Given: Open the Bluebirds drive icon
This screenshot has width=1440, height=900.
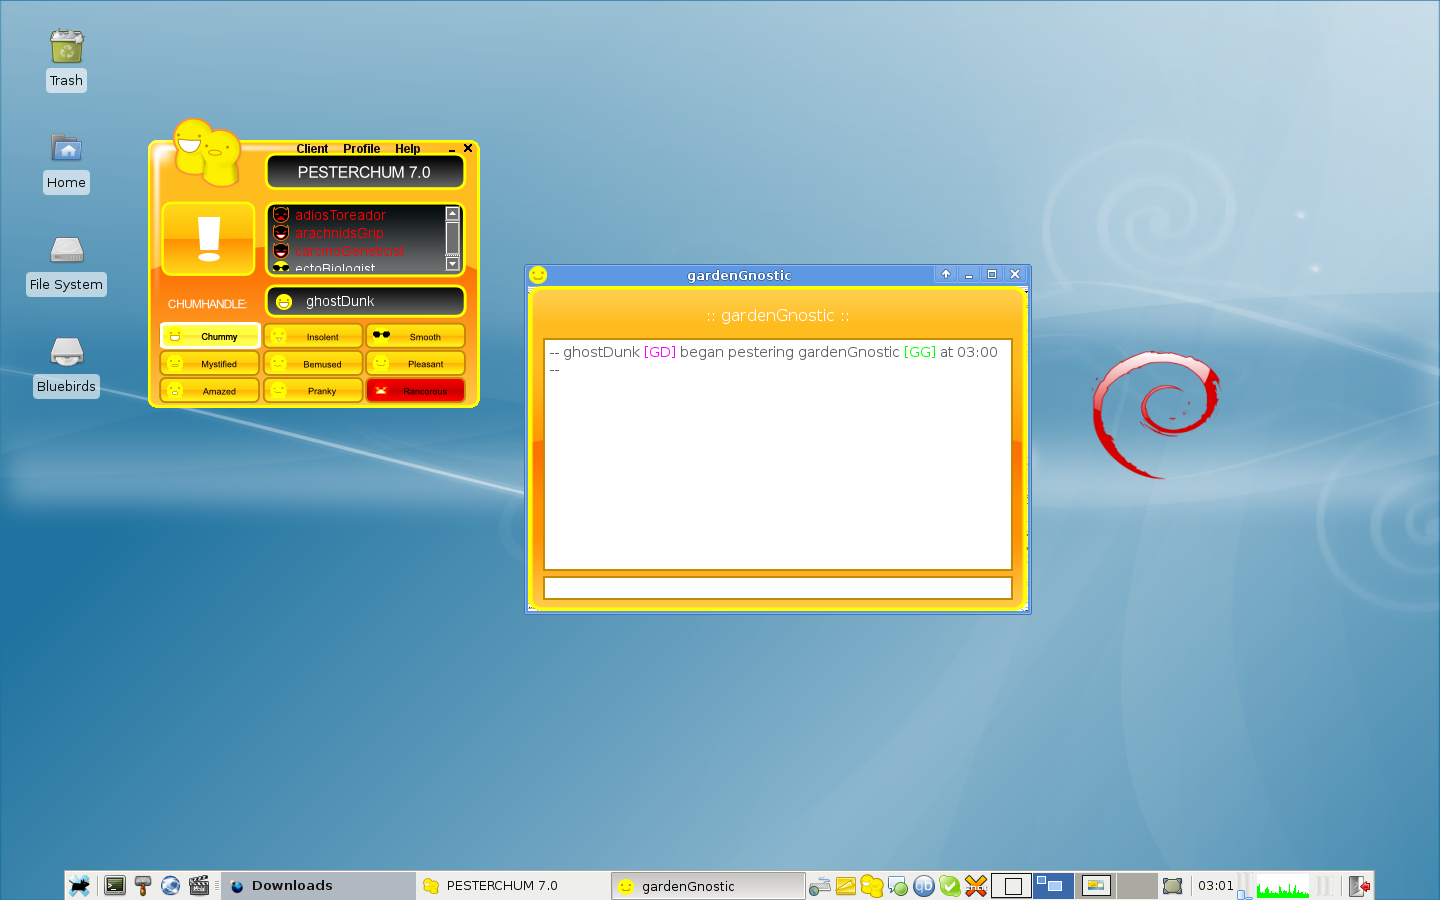Looking at the screenshot, I should (x=66, y=352).
